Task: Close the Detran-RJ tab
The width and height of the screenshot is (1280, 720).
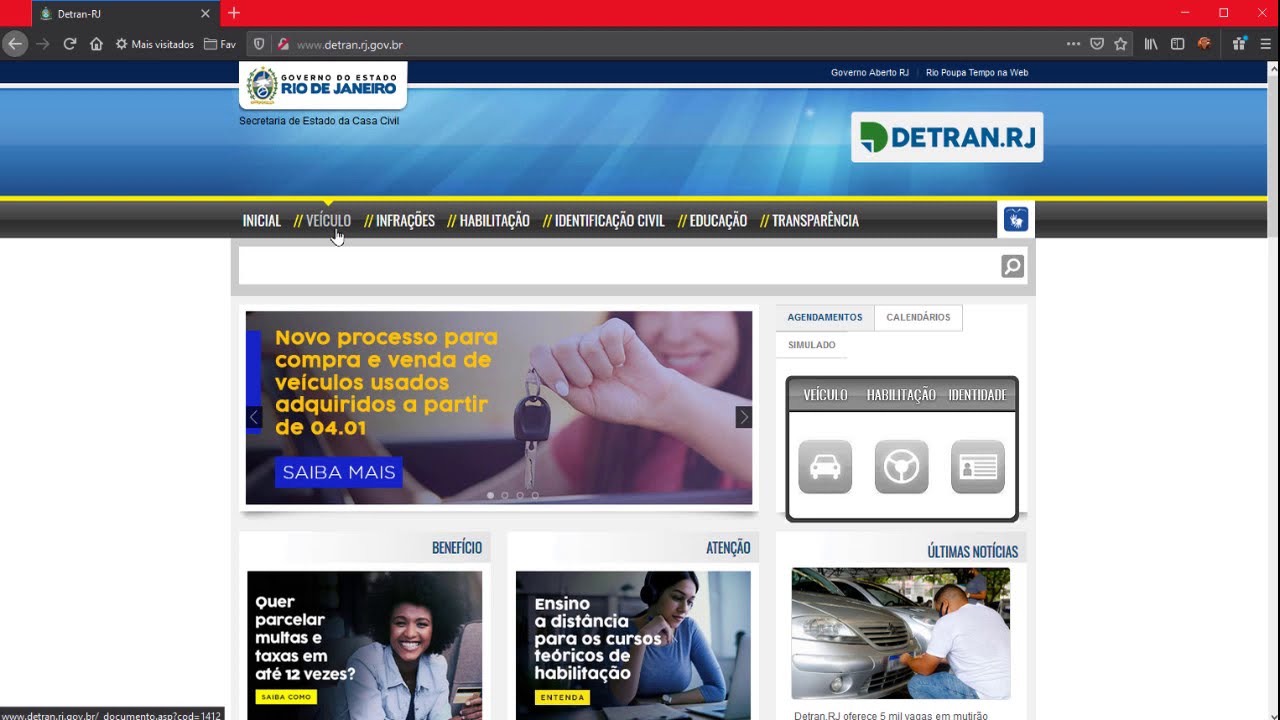Action: click(x=205, y=14)
